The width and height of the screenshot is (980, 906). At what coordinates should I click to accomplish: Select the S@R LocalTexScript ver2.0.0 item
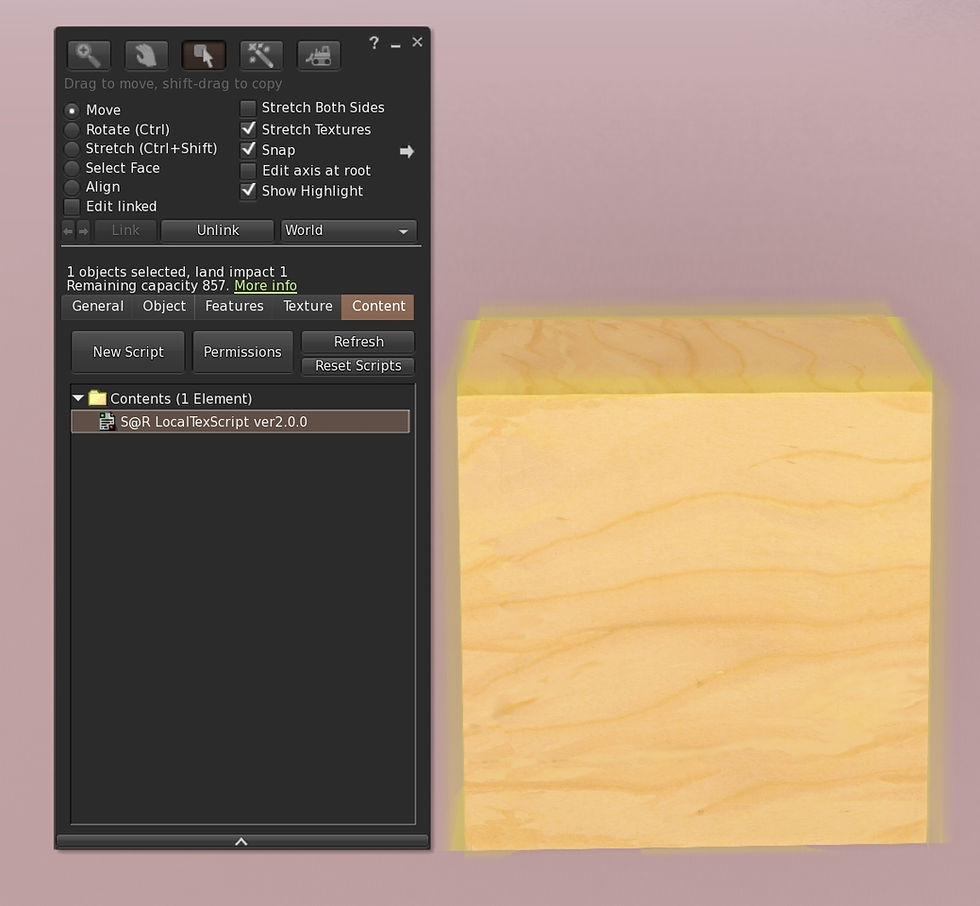coord(241,422)
